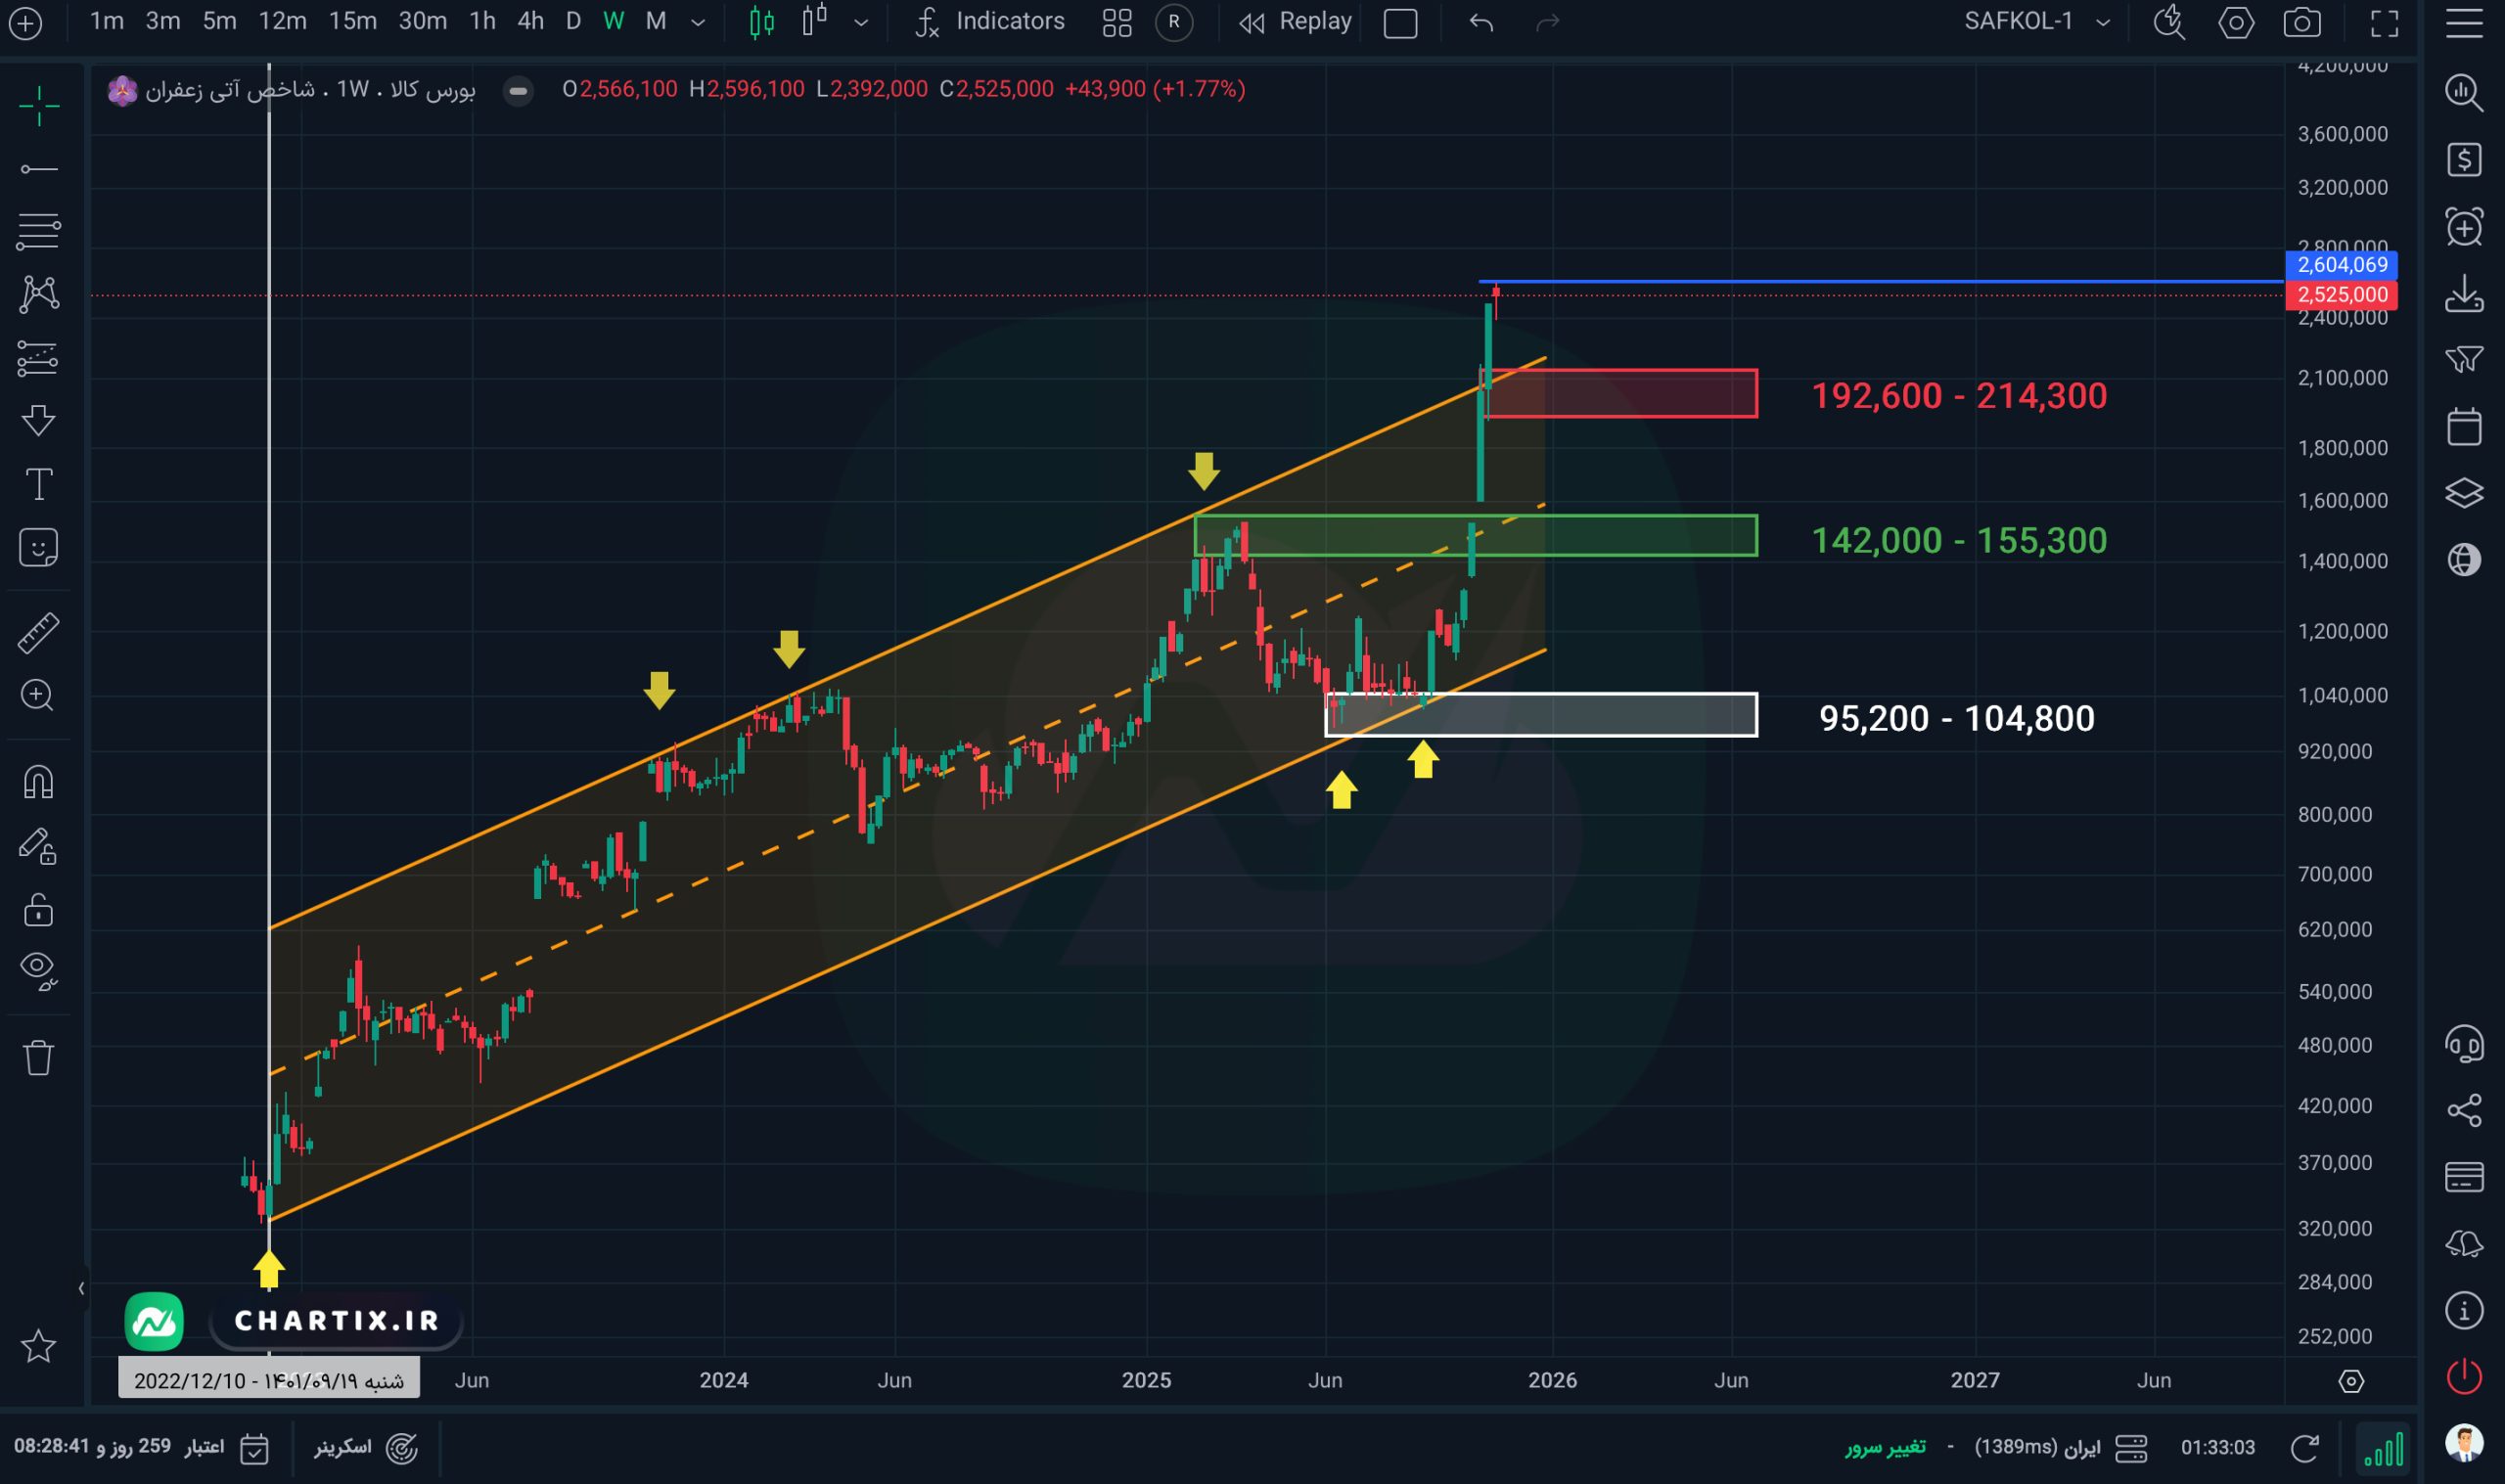Open the SAFKOL-1 symbol dropdown
This screenshot has width=2505, height=1484.
pyautogui.click(x=2037, y=22)
